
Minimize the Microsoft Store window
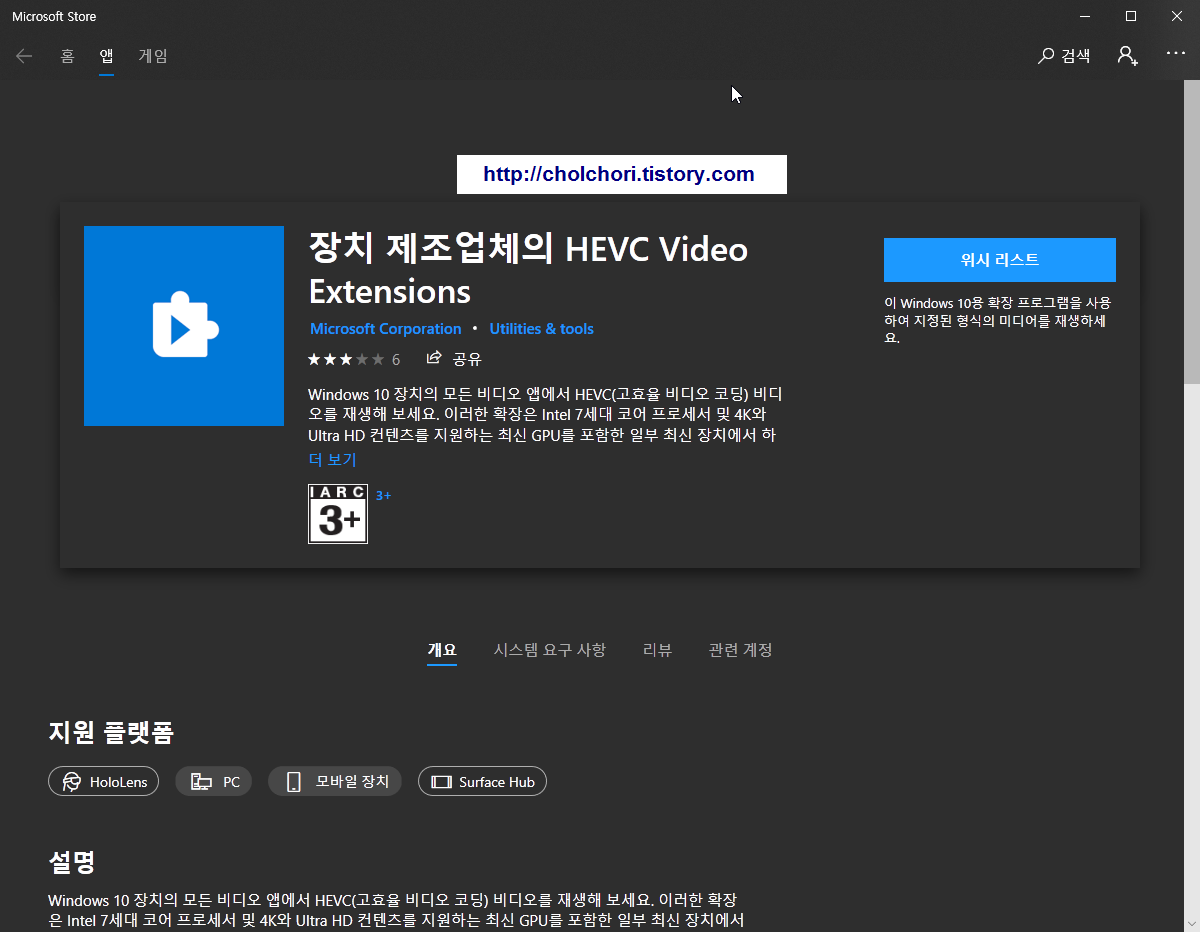(x=1085, y=16)
